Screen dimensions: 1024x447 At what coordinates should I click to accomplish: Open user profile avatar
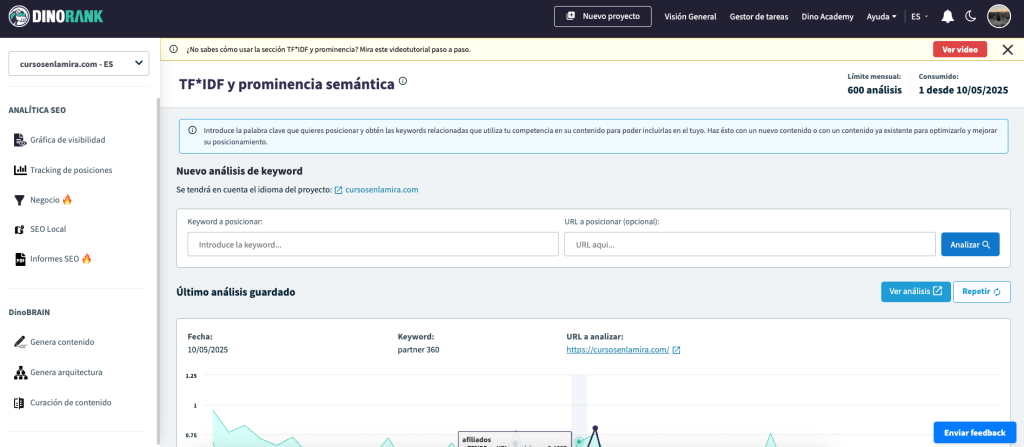coord(998,16)
